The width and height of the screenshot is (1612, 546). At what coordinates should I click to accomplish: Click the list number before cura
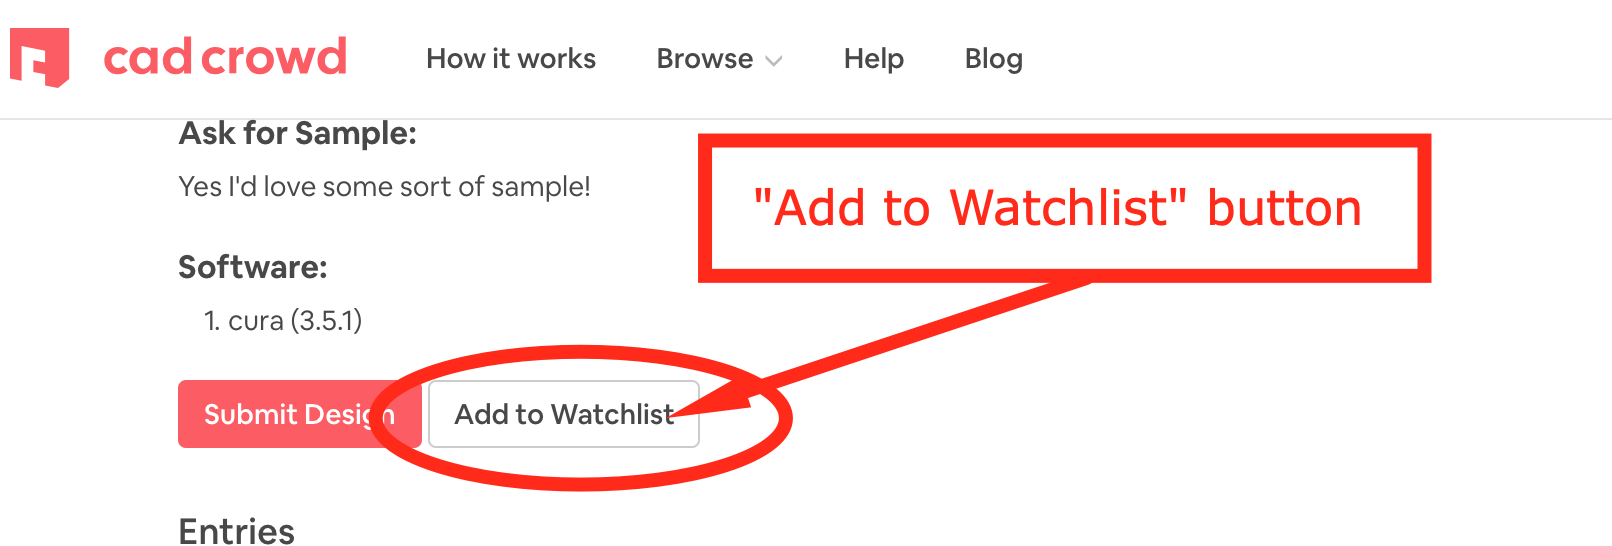click(x=211, y=321)
